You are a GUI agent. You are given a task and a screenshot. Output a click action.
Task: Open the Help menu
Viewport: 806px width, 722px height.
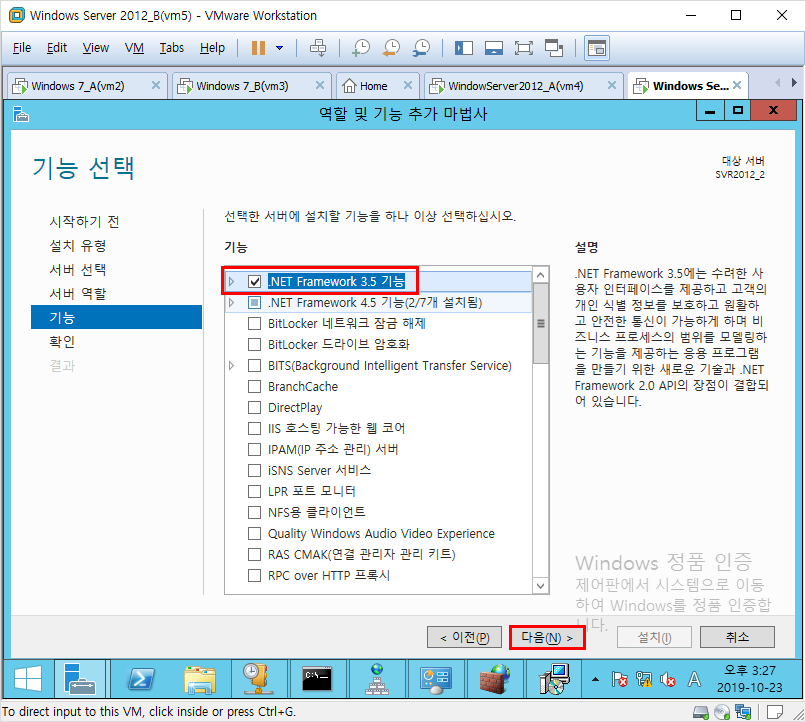click(212, 48)
